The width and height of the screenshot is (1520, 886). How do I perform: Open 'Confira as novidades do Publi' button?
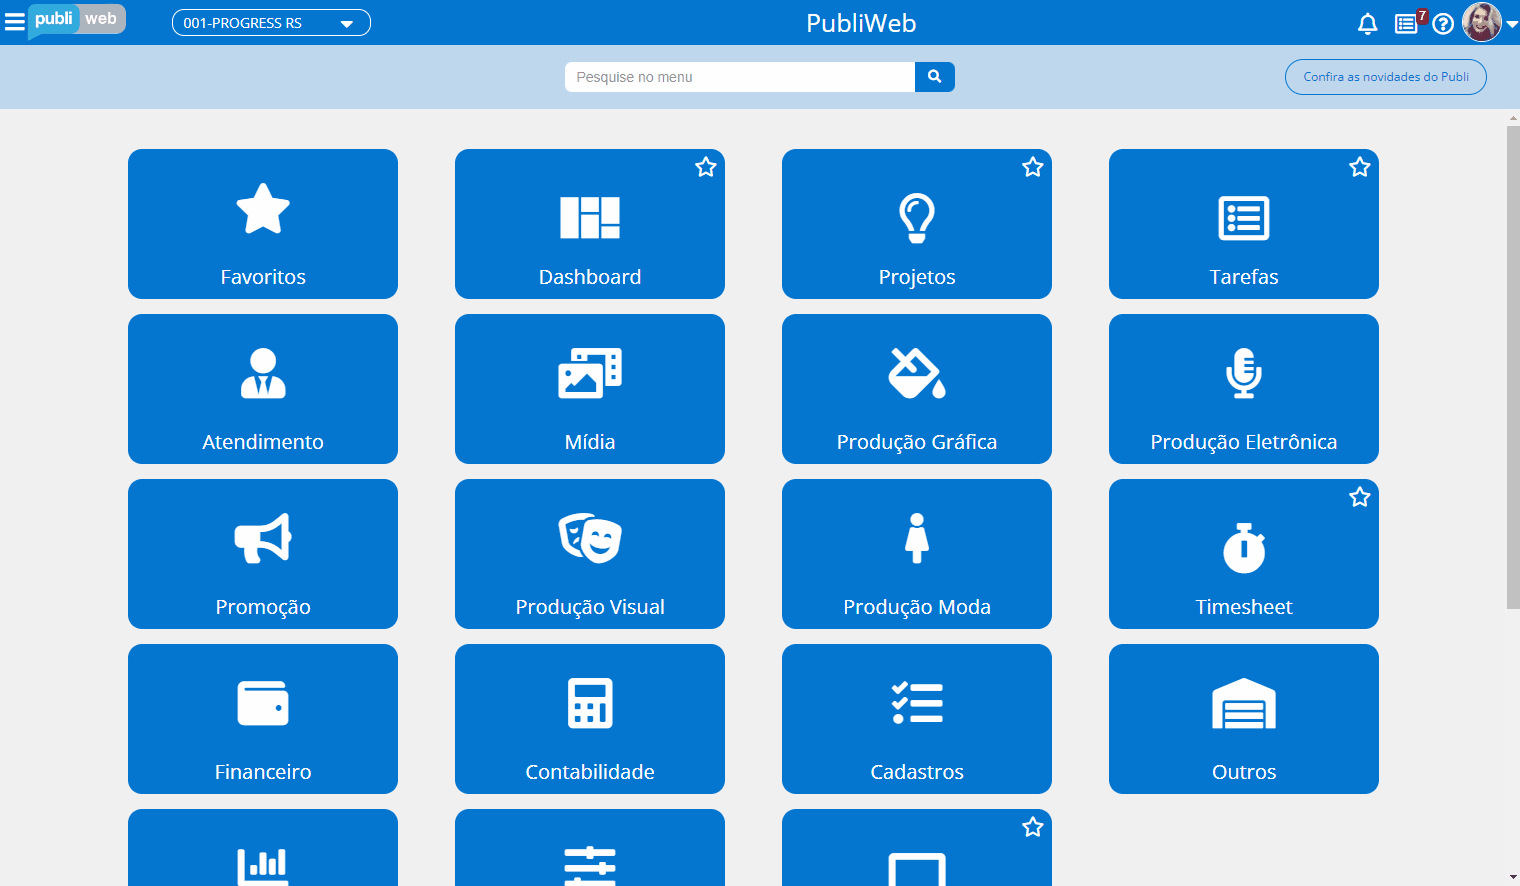tap(1386, 77)
